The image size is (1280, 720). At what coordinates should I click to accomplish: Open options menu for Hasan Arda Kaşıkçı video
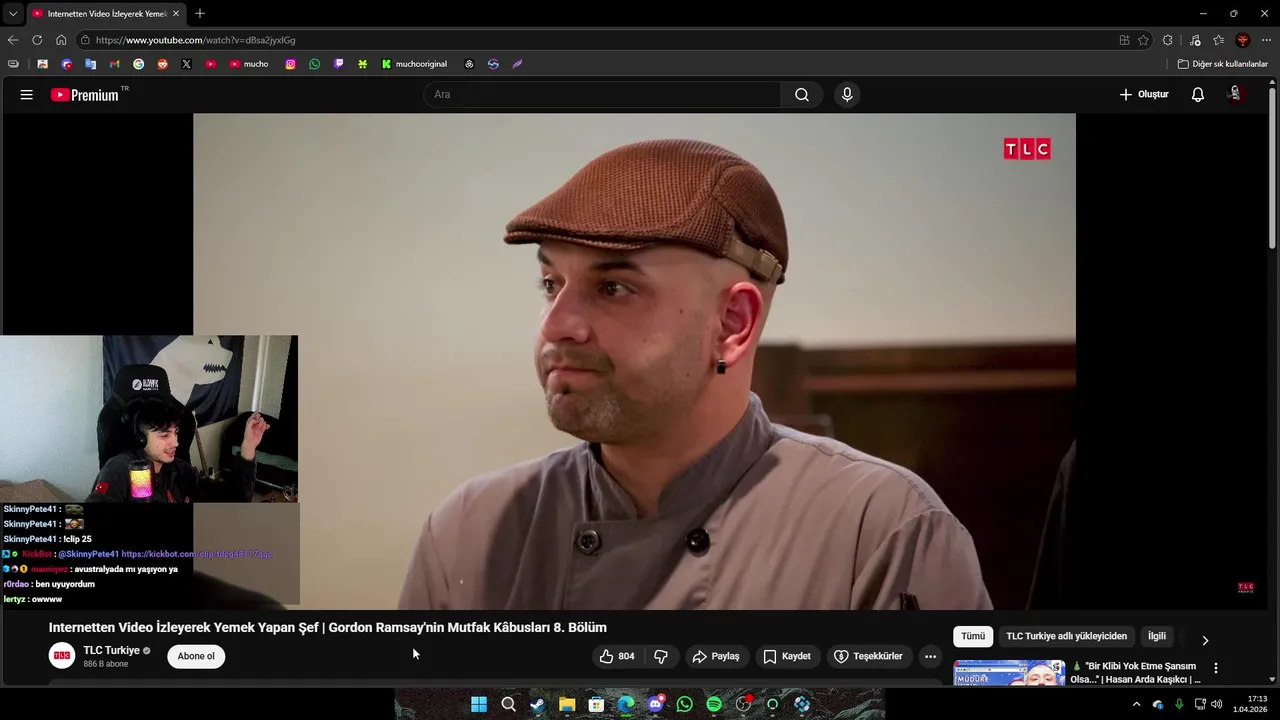pos(1216,668)
